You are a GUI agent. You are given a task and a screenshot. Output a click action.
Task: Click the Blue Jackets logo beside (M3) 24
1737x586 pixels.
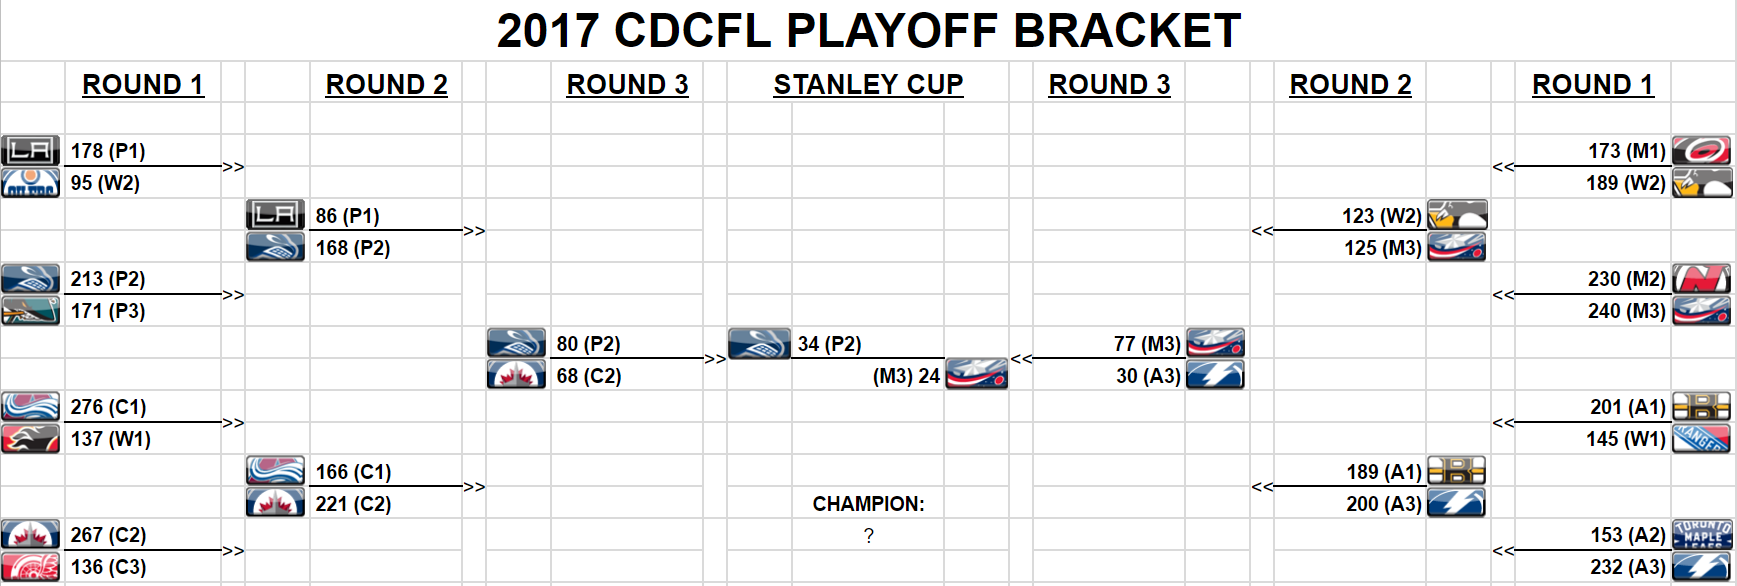[x=976, y=375]
